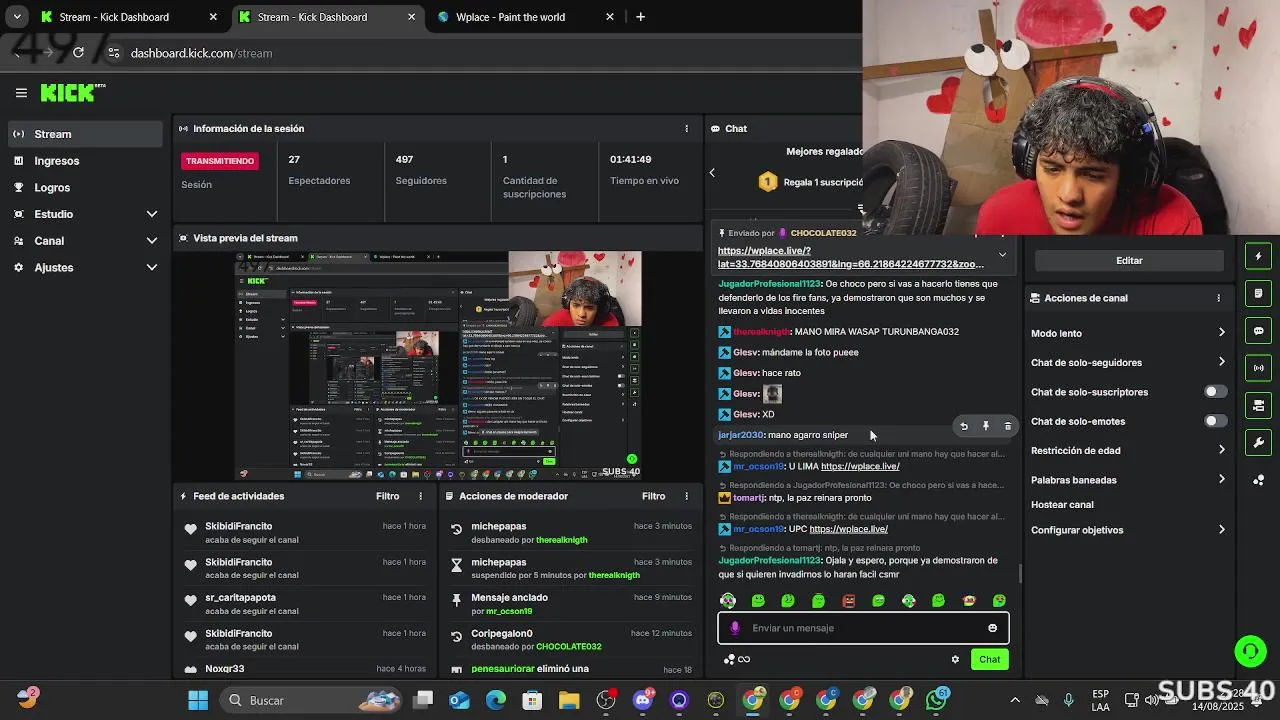Open options menu for Acciones de moderador

click(x=686, y=496)
